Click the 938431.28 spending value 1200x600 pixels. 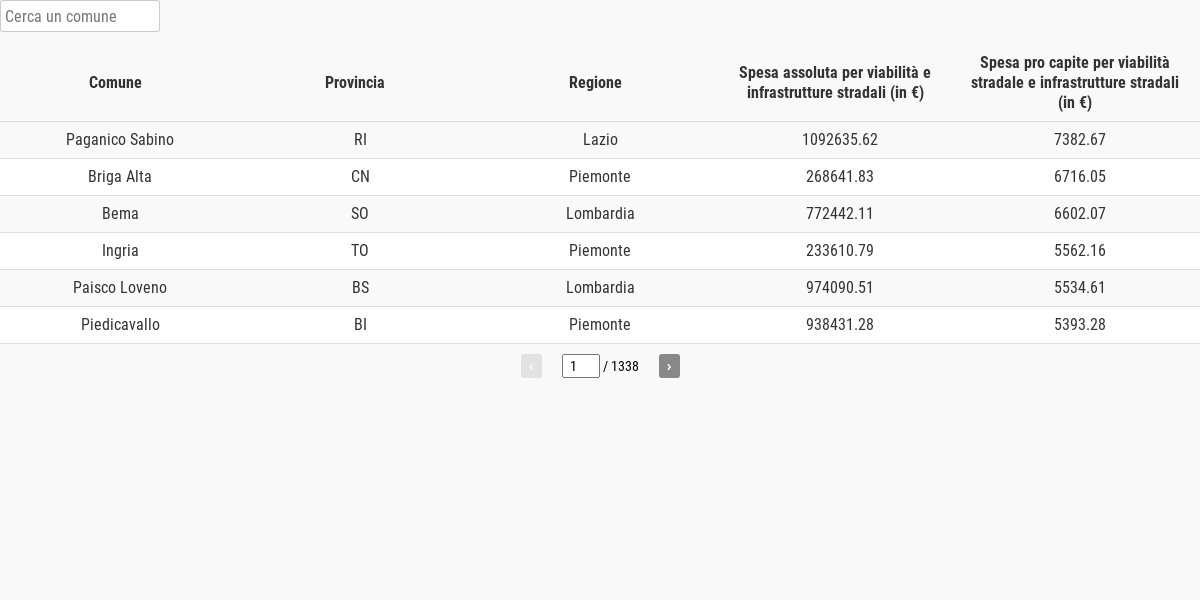840,325
